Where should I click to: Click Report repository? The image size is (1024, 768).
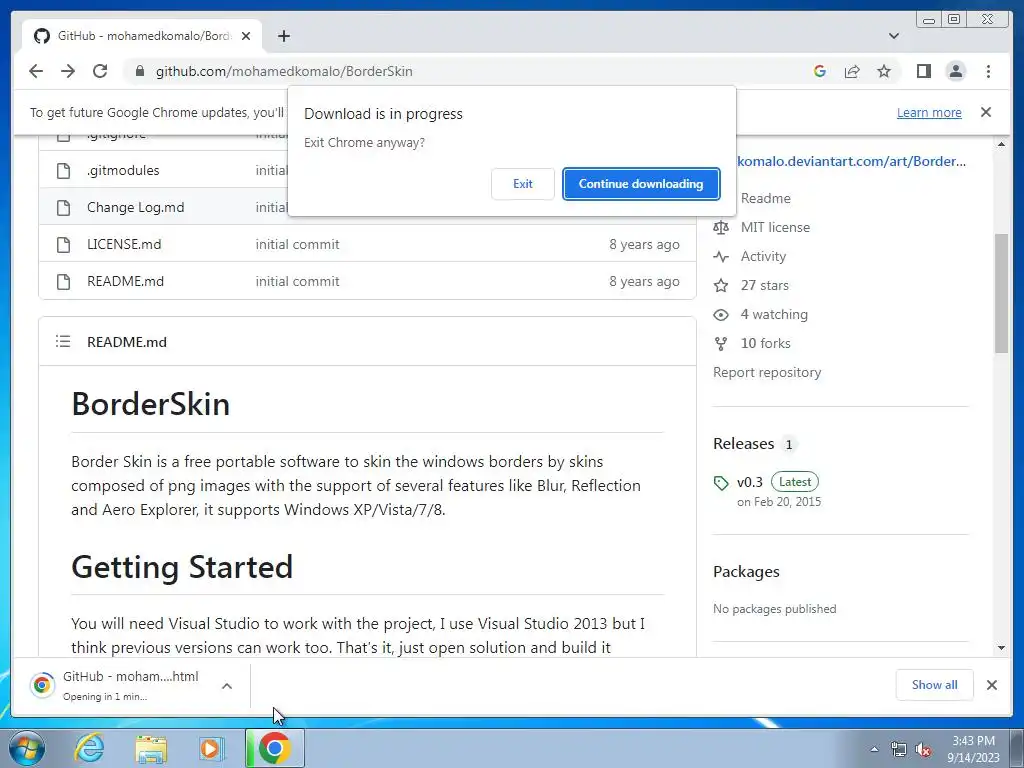click(x=767, y=372)
